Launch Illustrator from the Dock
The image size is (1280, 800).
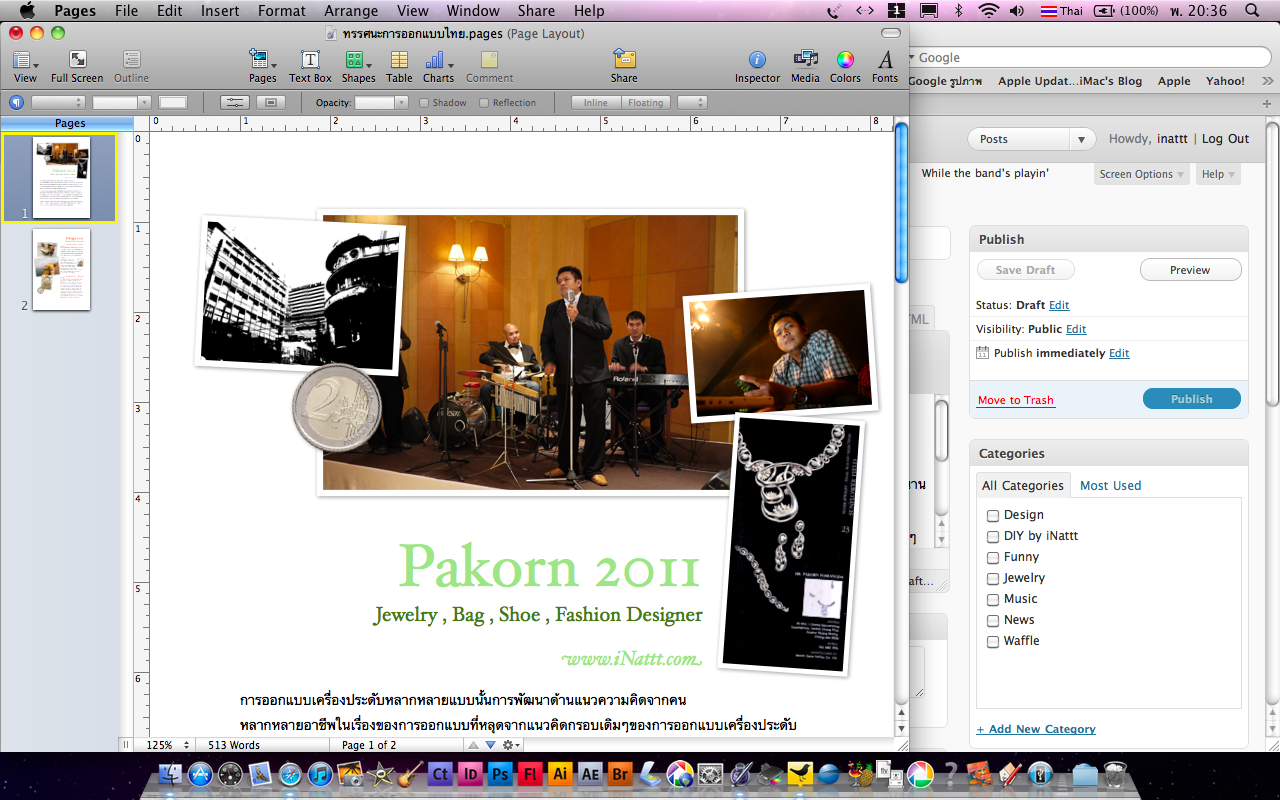(560, 774)
